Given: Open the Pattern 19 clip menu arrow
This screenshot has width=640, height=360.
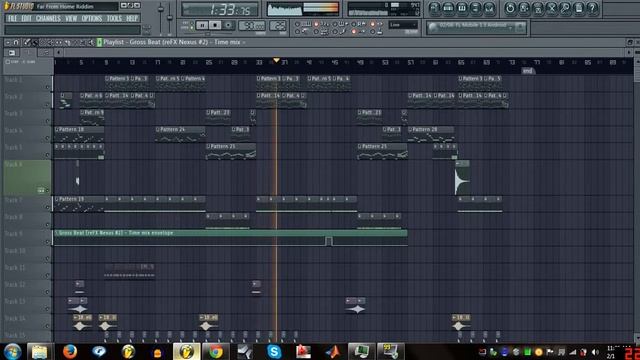Looking at the screenshot, I should point(57,199).
